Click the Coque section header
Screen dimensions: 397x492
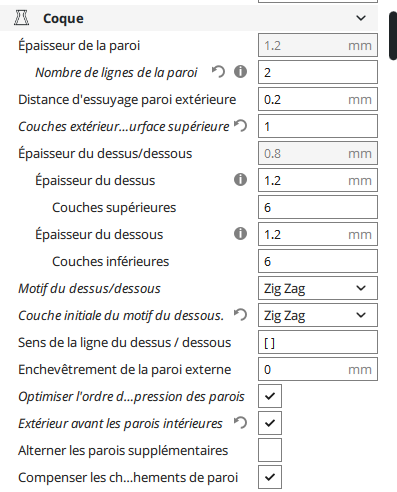pyautogui.click(x=189, y=18)
